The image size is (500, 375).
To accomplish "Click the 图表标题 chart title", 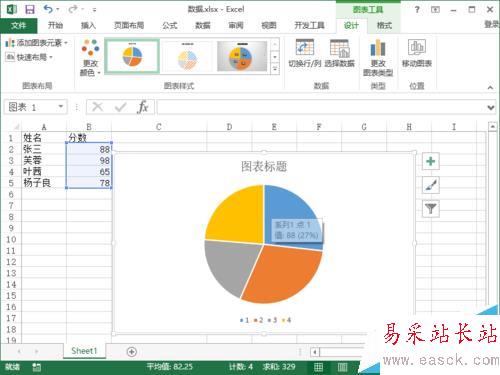I will 264,166.
